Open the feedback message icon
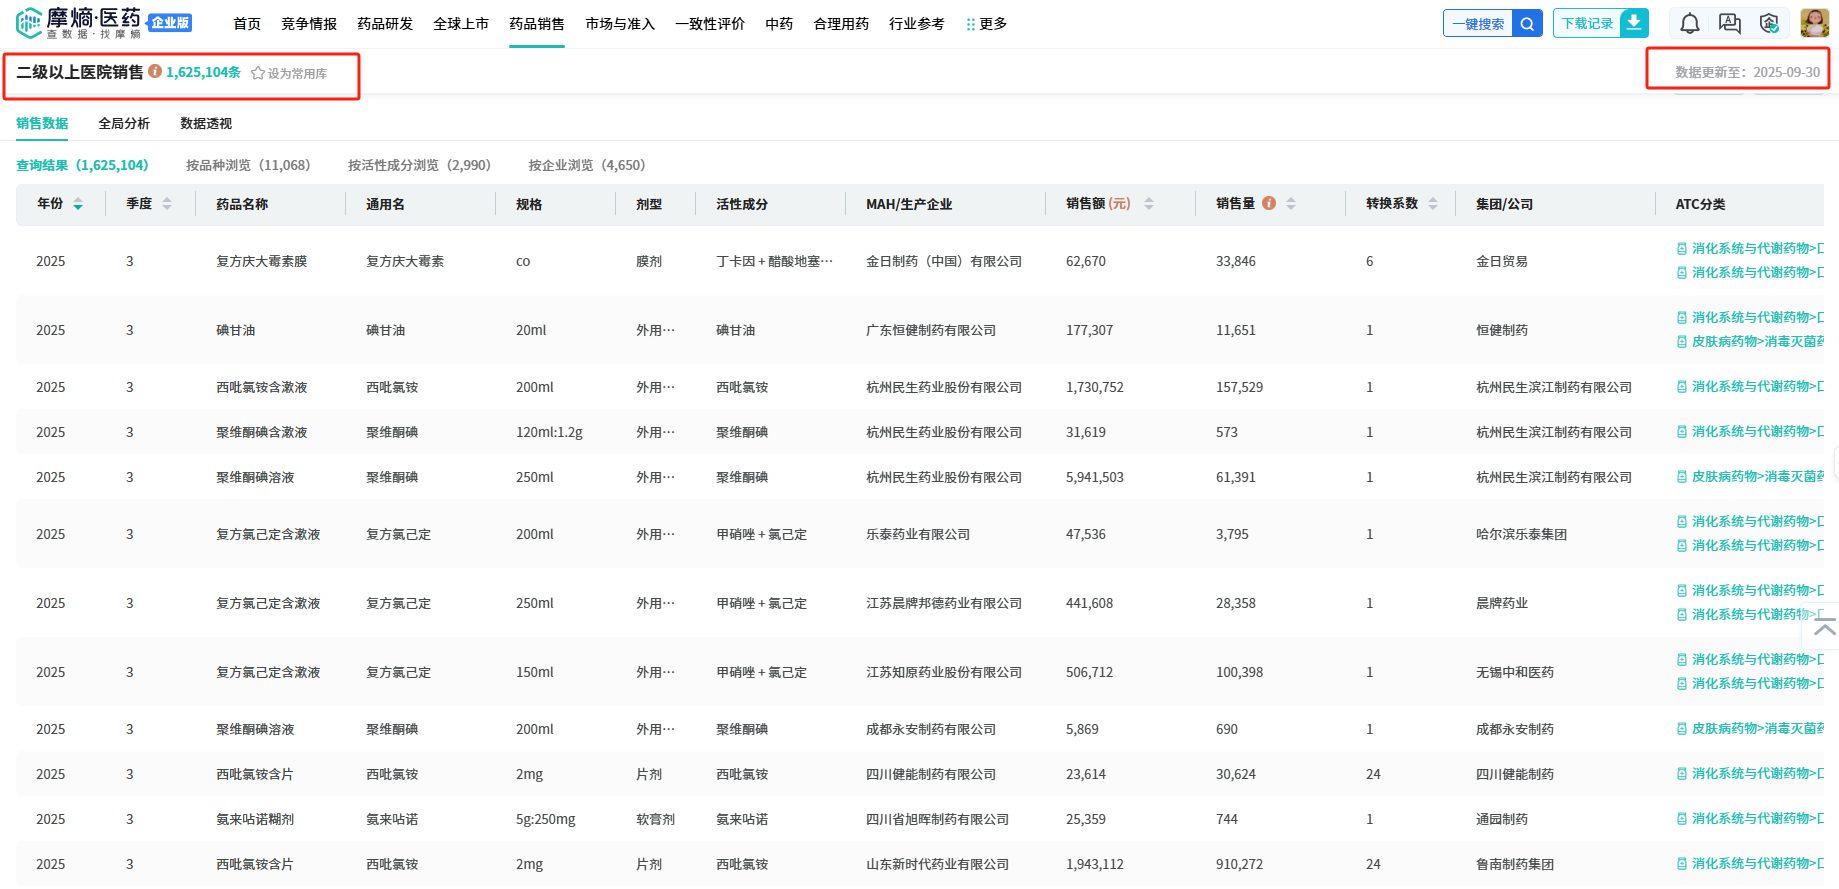1839x889 pixels. tap(1729, 24)
